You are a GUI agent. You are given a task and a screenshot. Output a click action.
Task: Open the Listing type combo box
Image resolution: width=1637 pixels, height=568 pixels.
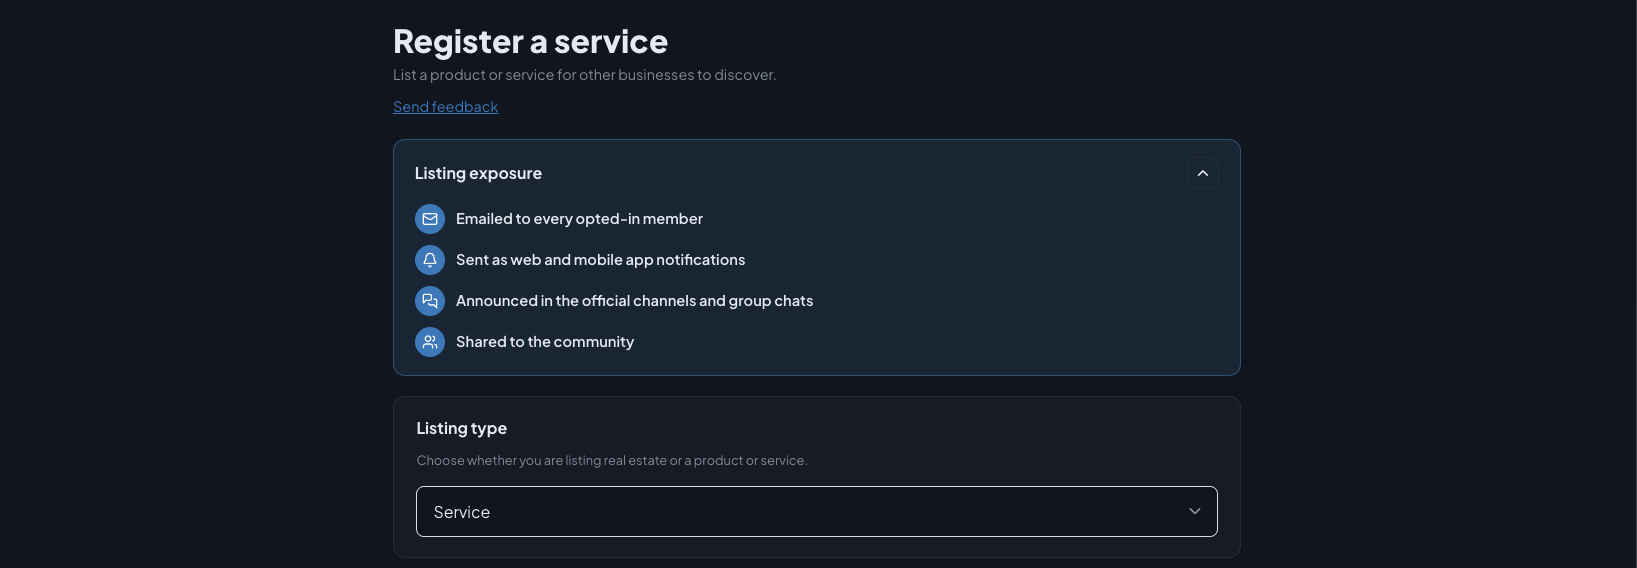[817, 511]
